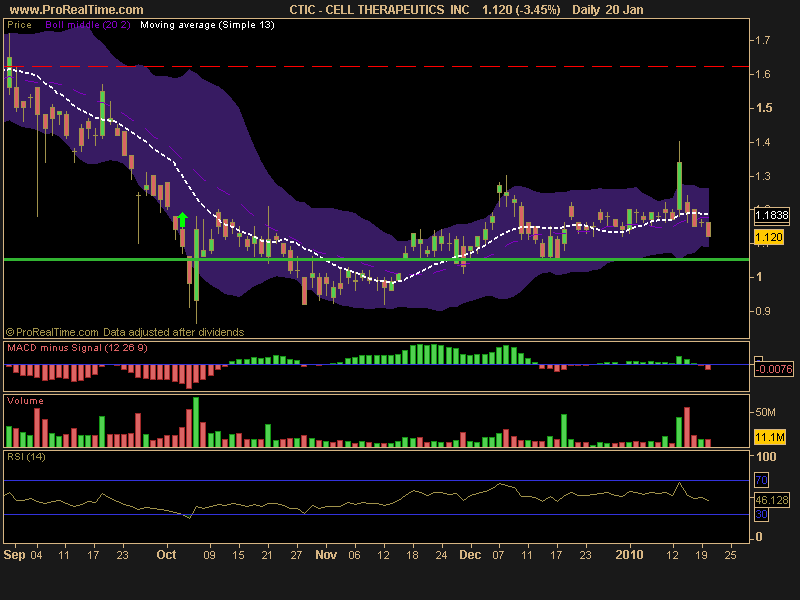Image resolution: width=800 pixels, height=600 pixels.
Task: Click the CTIC - CELL THERAPEUTICS INC title
Action: pyautogui.click(x=379, y=10)
